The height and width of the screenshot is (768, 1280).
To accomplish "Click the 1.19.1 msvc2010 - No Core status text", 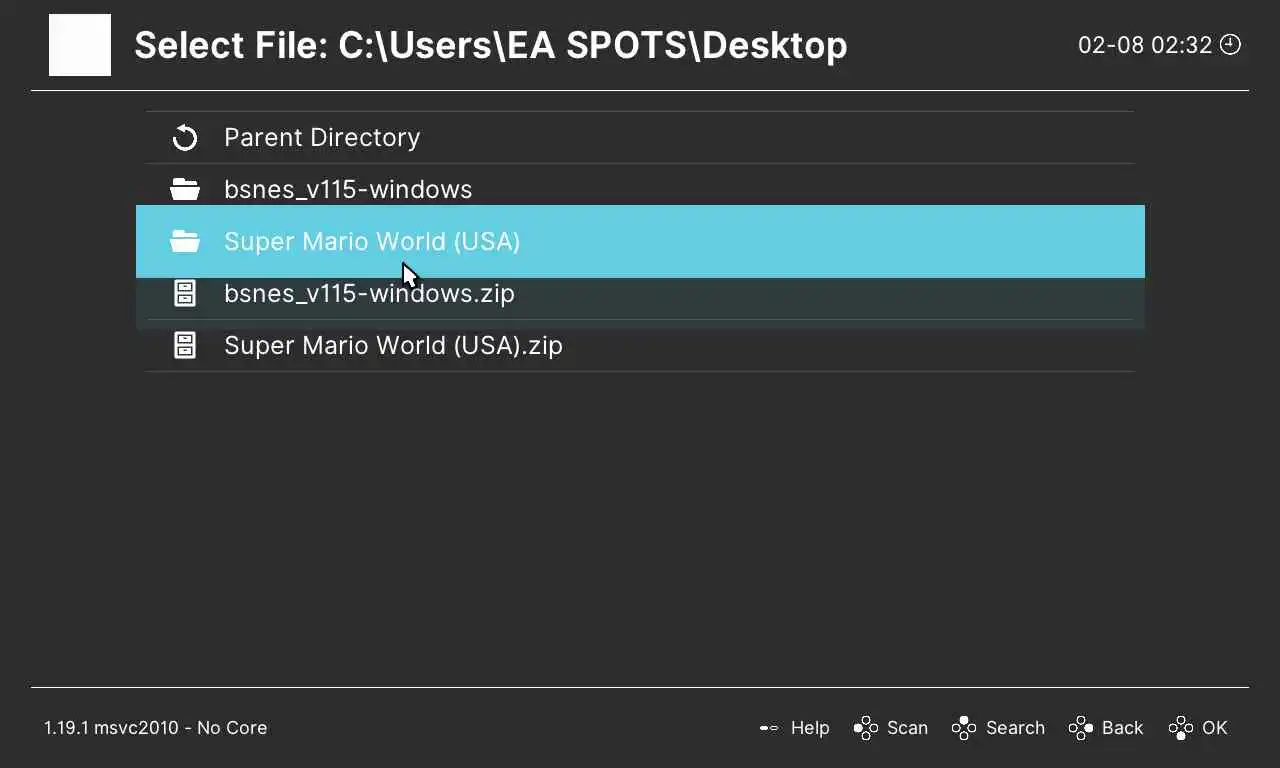I will 155,728.
